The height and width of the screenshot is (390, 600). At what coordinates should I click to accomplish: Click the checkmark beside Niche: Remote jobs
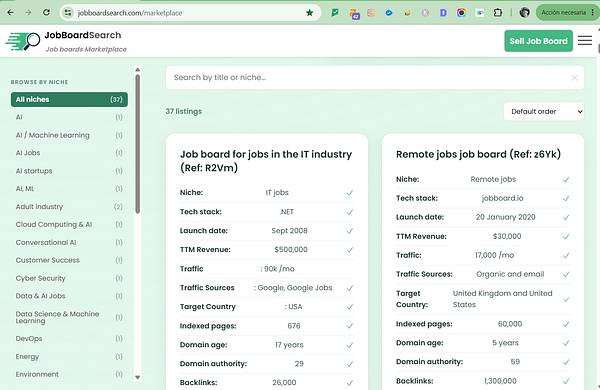566,179
